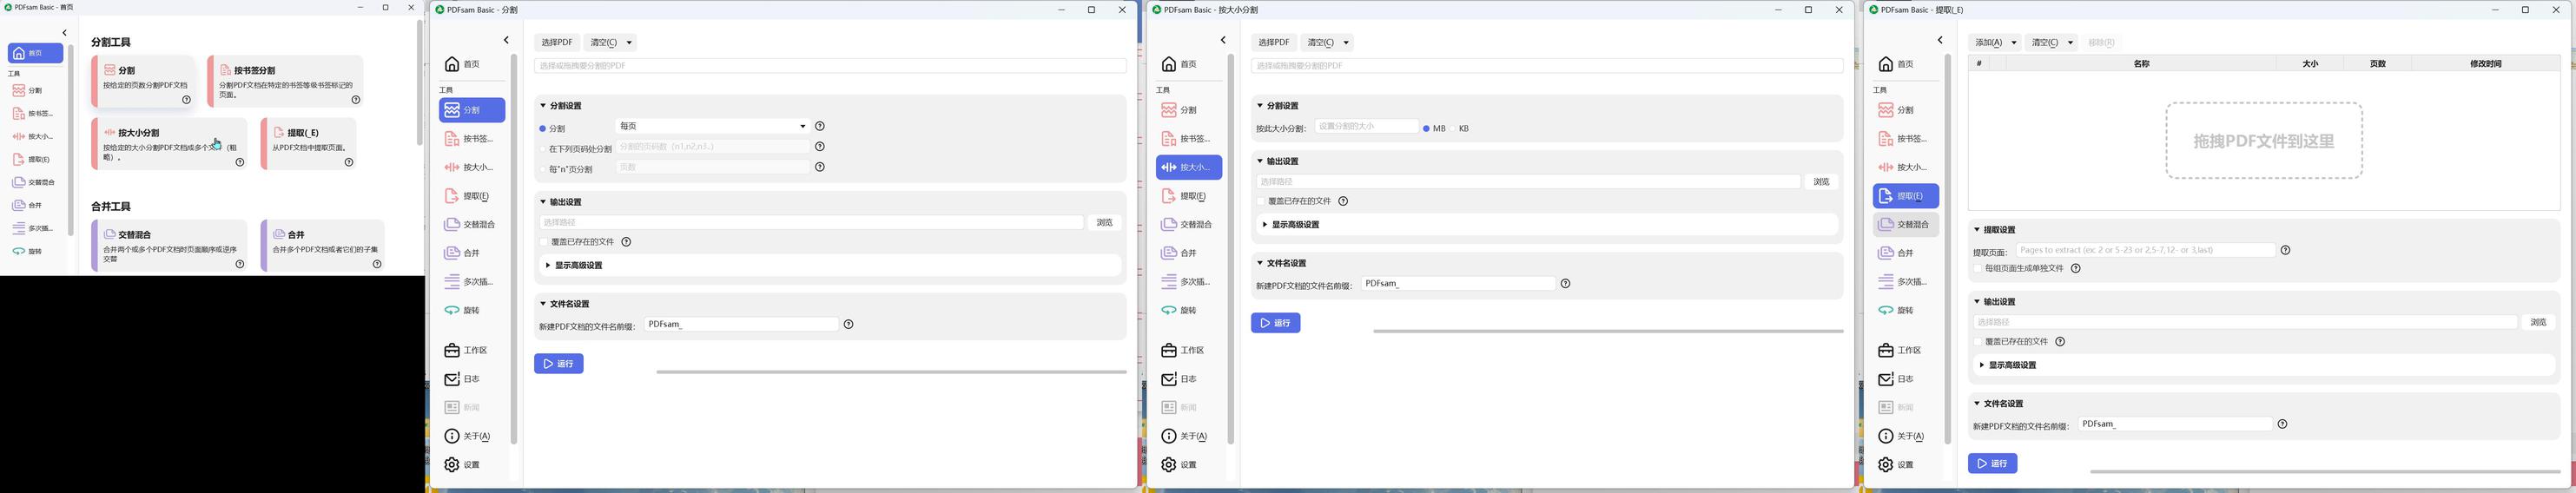Open 关于(A) in Split window sidebar
This screenshot has width=2576, height=493.
point(472,437)
